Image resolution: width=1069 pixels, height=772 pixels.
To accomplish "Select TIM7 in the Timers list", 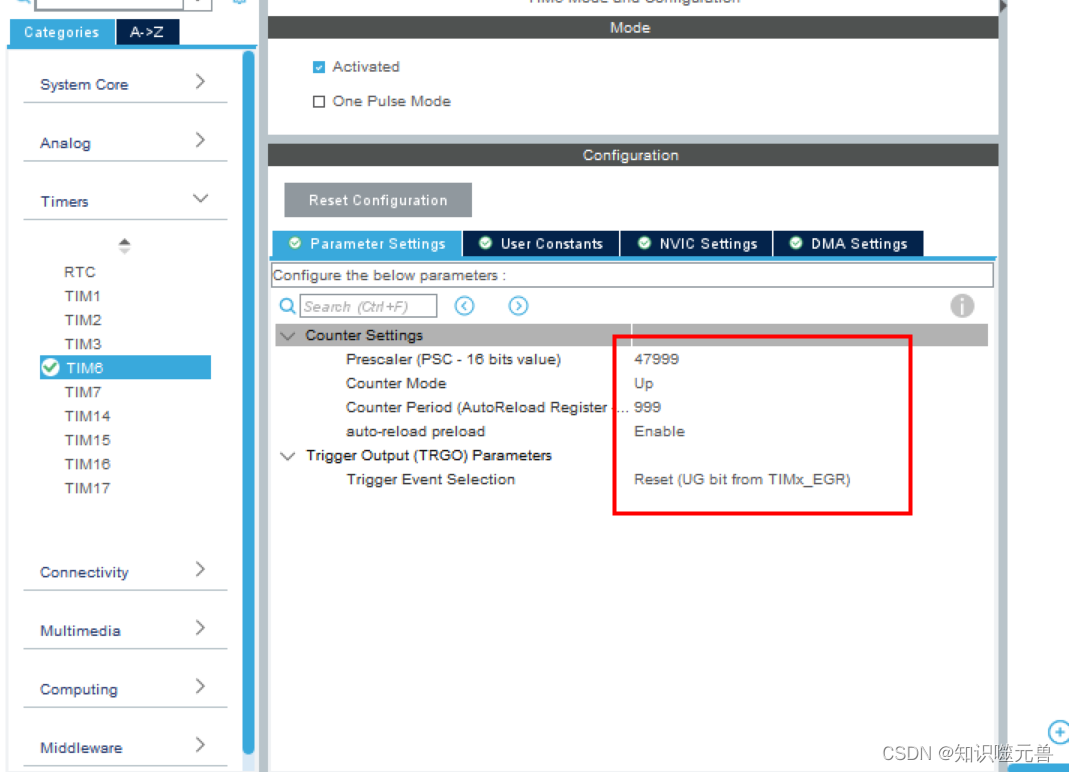I will (x=82, y=392).
